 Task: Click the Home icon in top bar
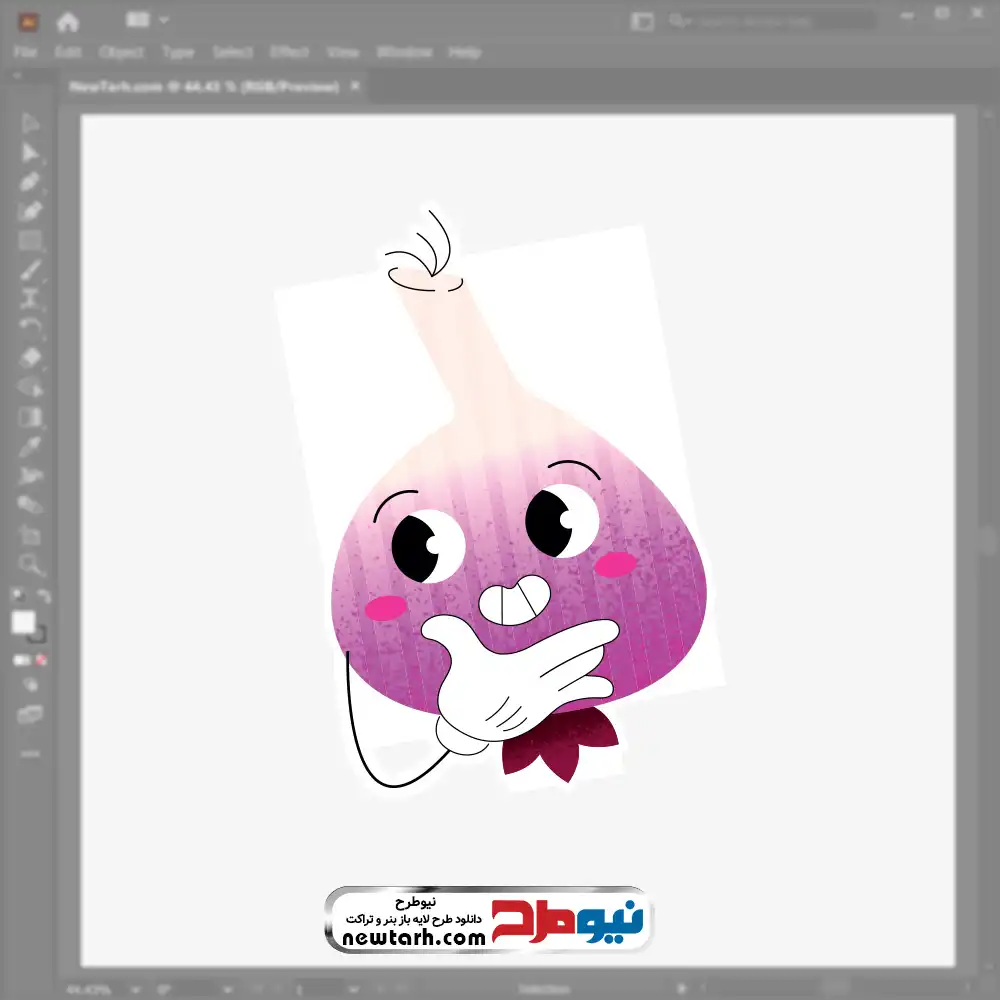68,21
